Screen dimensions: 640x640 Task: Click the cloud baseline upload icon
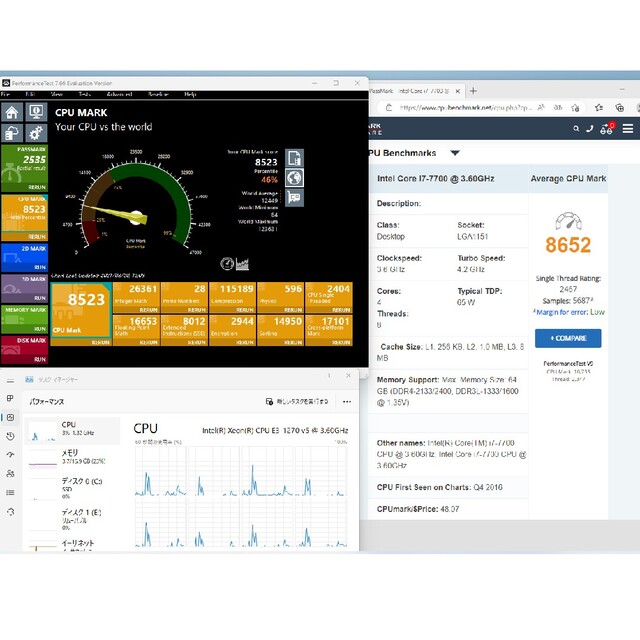pos(12,133)
